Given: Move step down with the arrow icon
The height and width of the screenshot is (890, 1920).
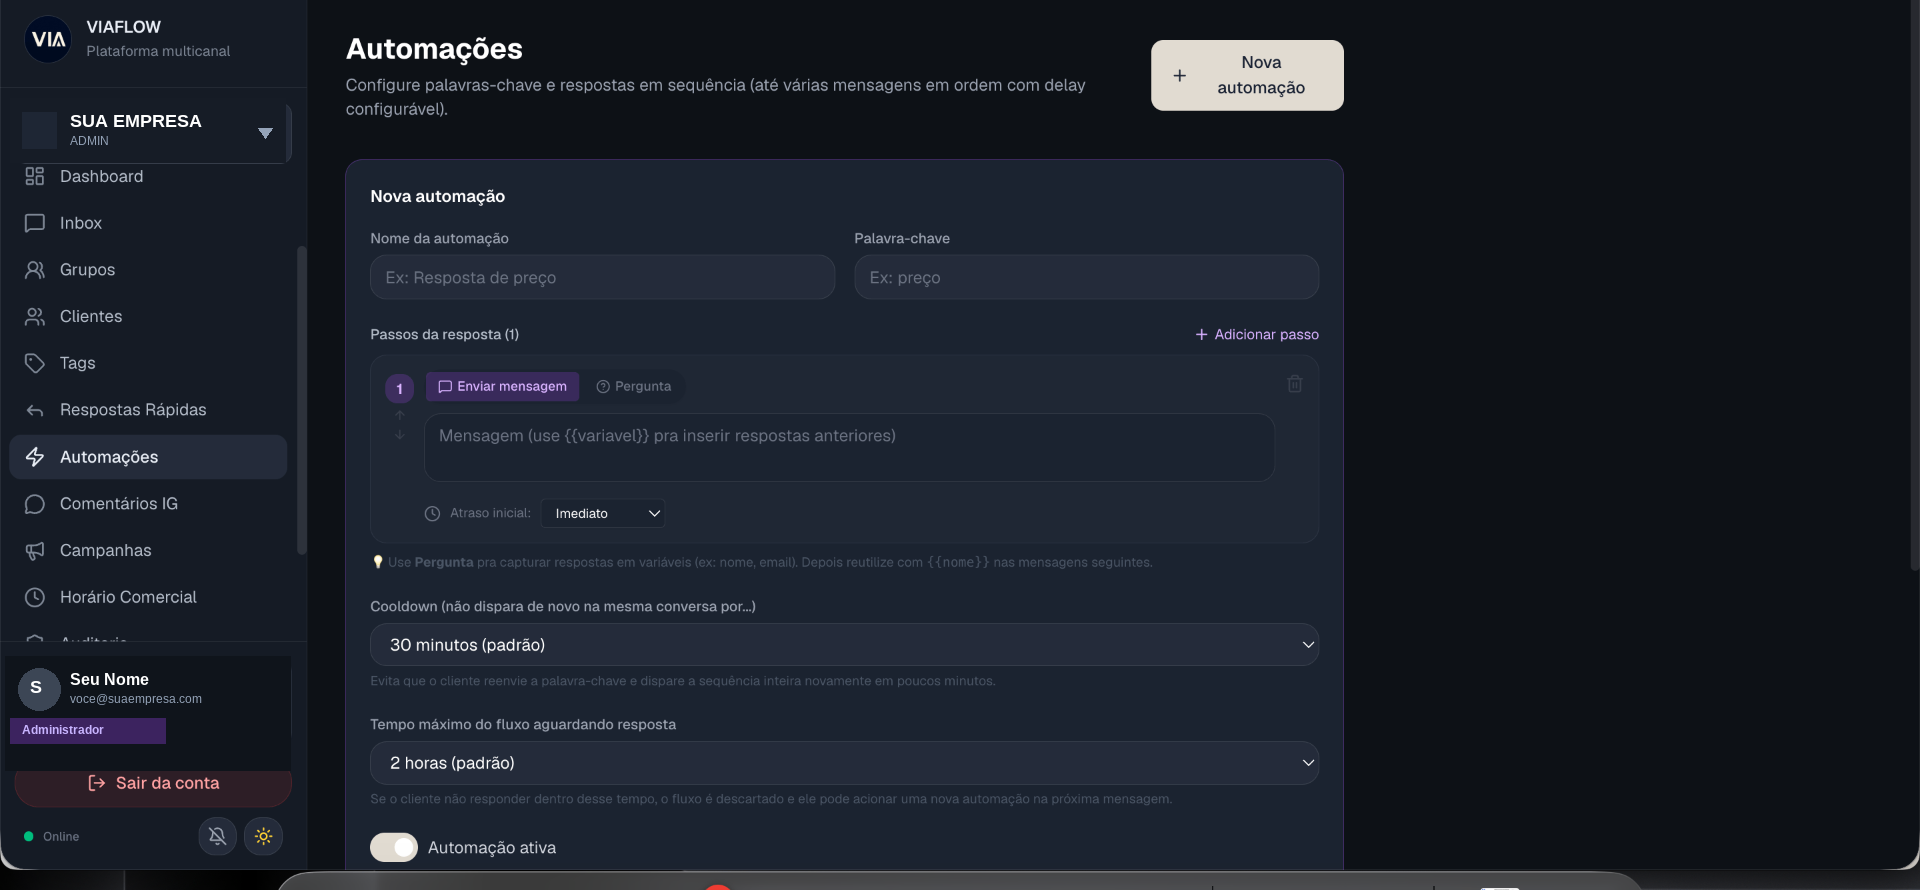Looking at the screenshot, I should 400,435.
